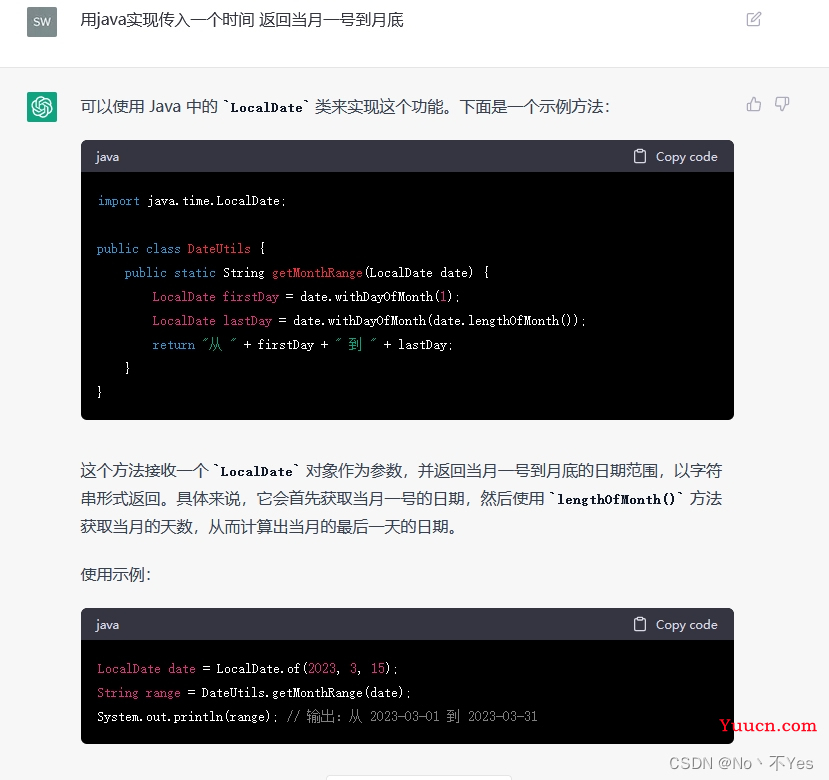This screenshot has height=780, width=829.
Task: Click the System.out.println(range) line
Action: point(317,717)
